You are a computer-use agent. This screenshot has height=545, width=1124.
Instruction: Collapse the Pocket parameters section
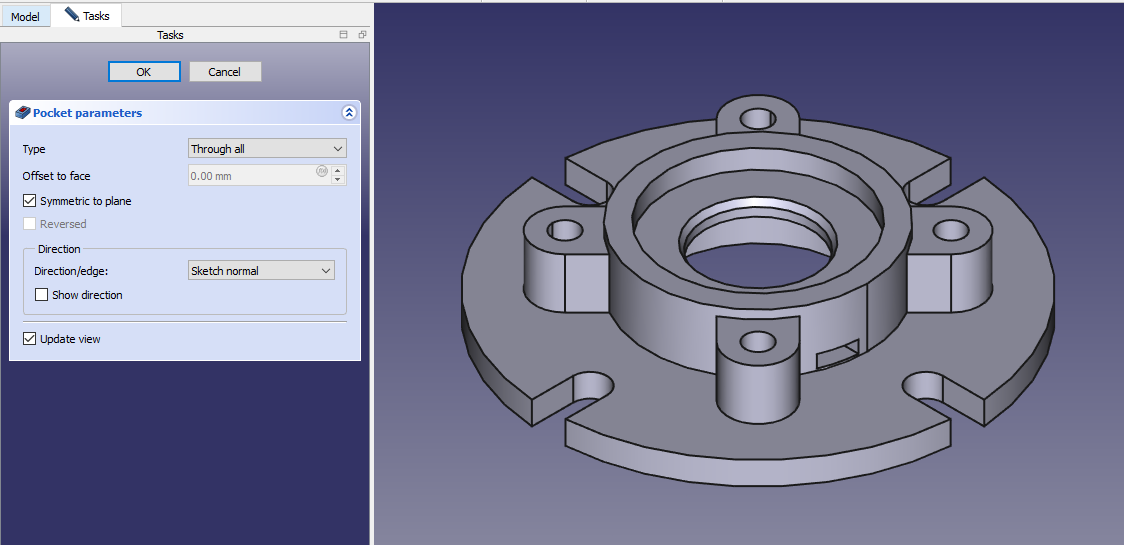coord(348,113)
